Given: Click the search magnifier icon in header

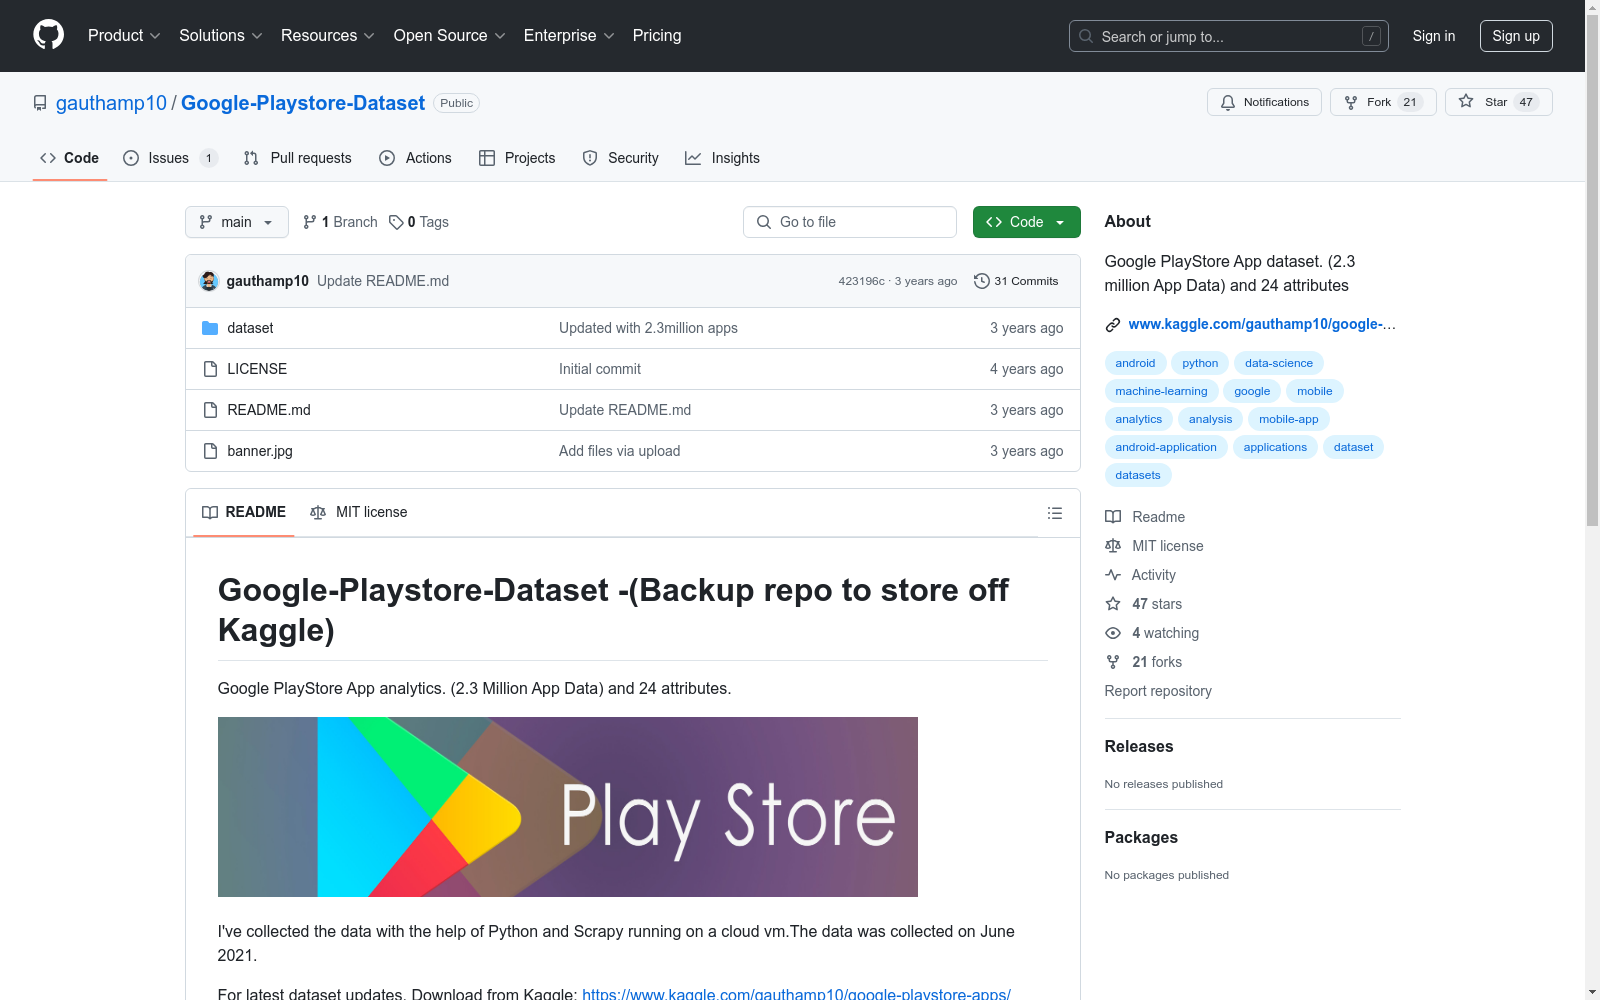Looking at the screenshot, I should [x=1086, y=36].
